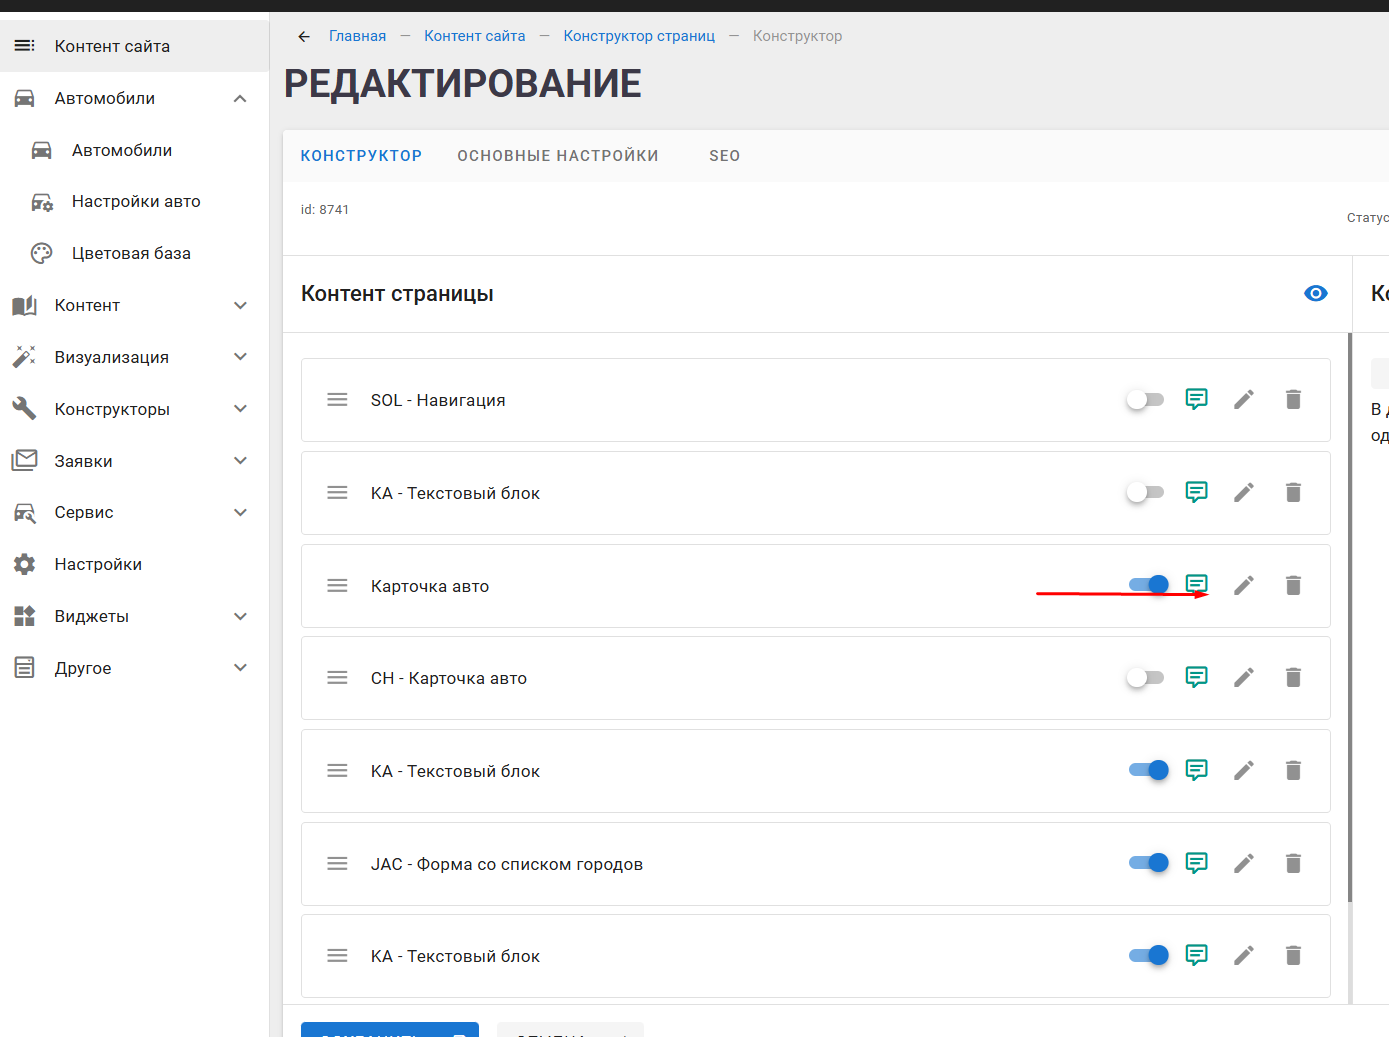Delete the CH - Карточка авто block
This screenshot has width=1389, height=1037.
click(x=1293, y=677)
